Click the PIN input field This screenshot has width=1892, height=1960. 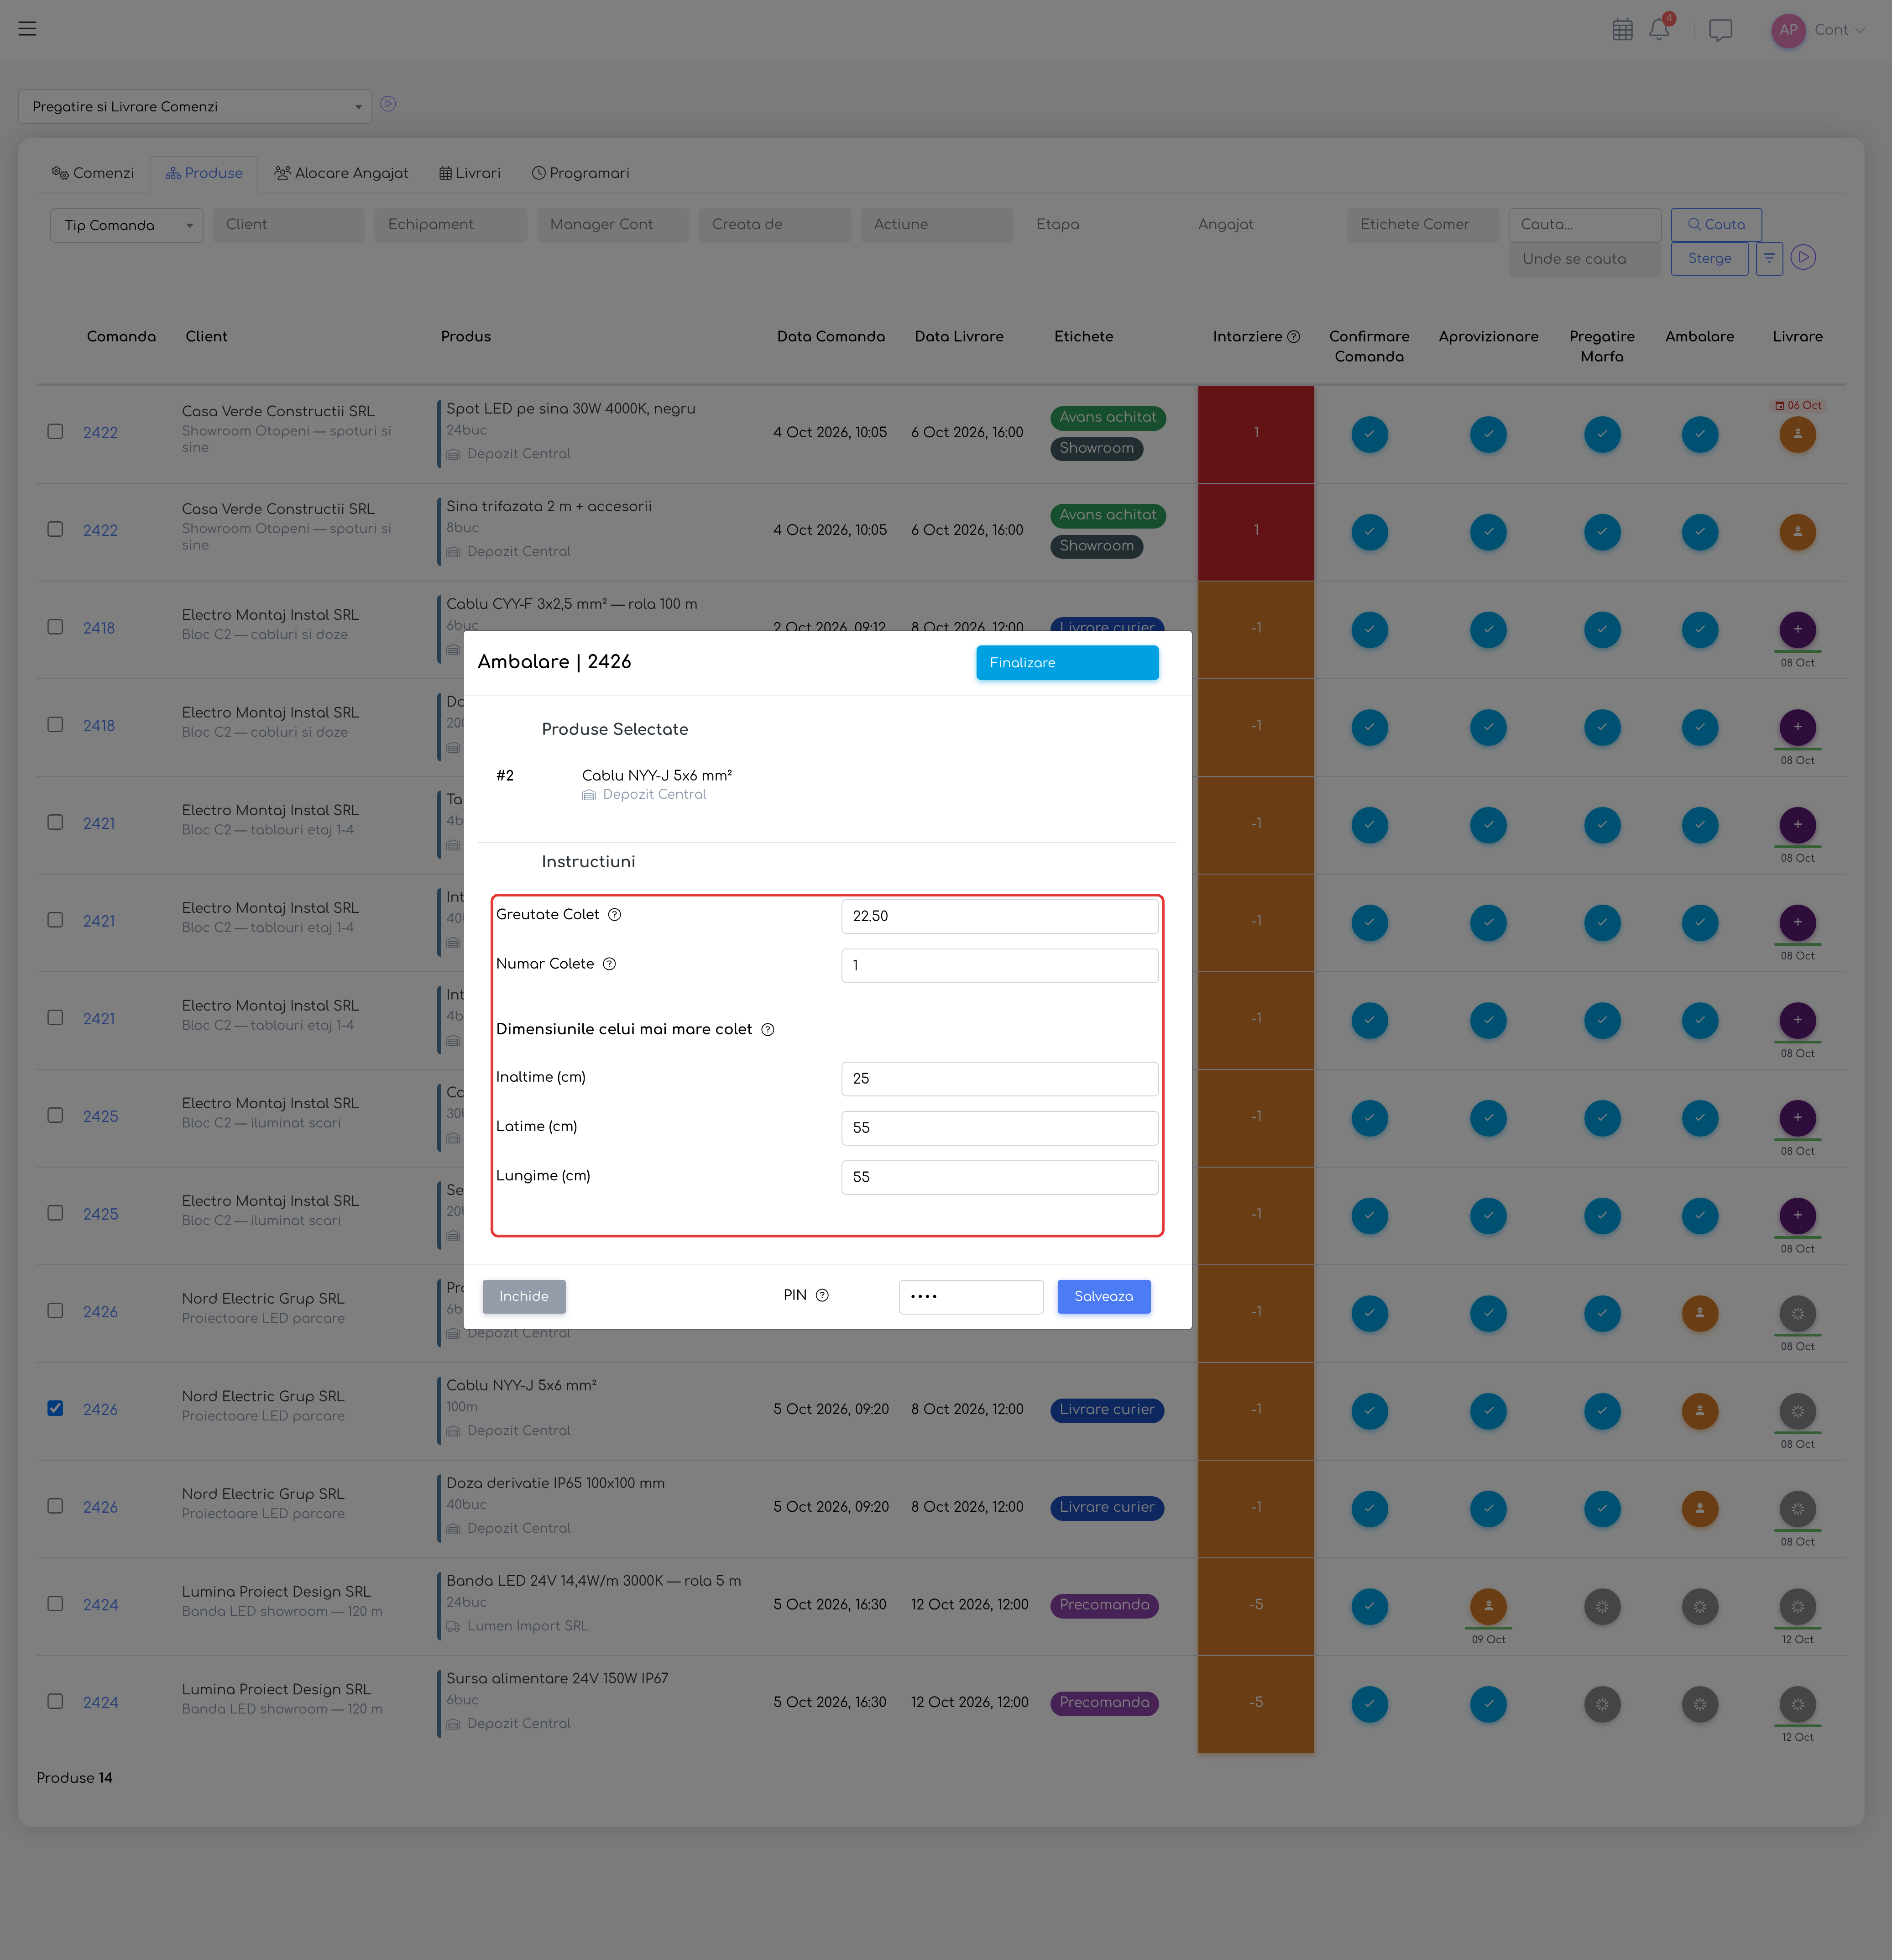click(x=971, y=1297)
